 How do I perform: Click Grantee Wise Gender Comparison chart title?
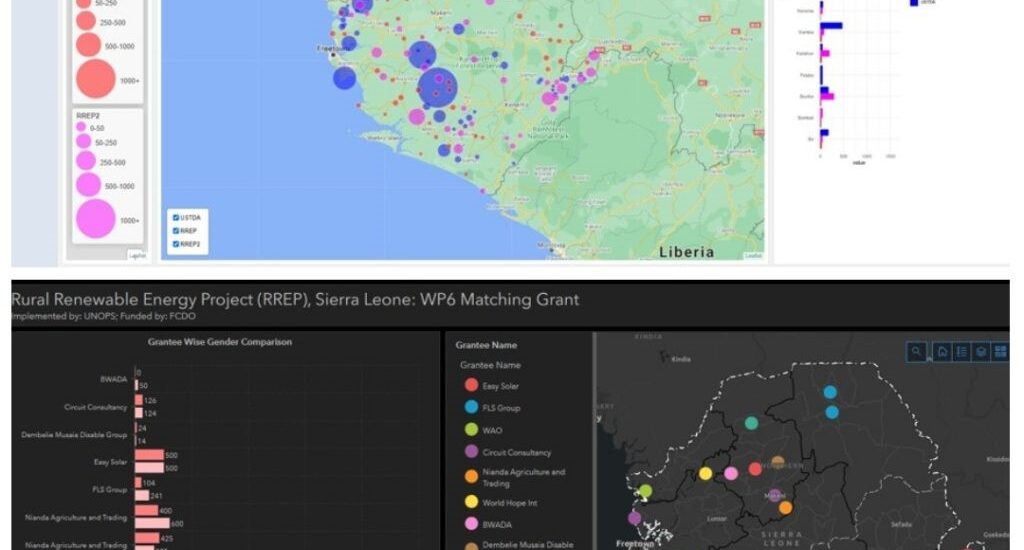(219, 342)
